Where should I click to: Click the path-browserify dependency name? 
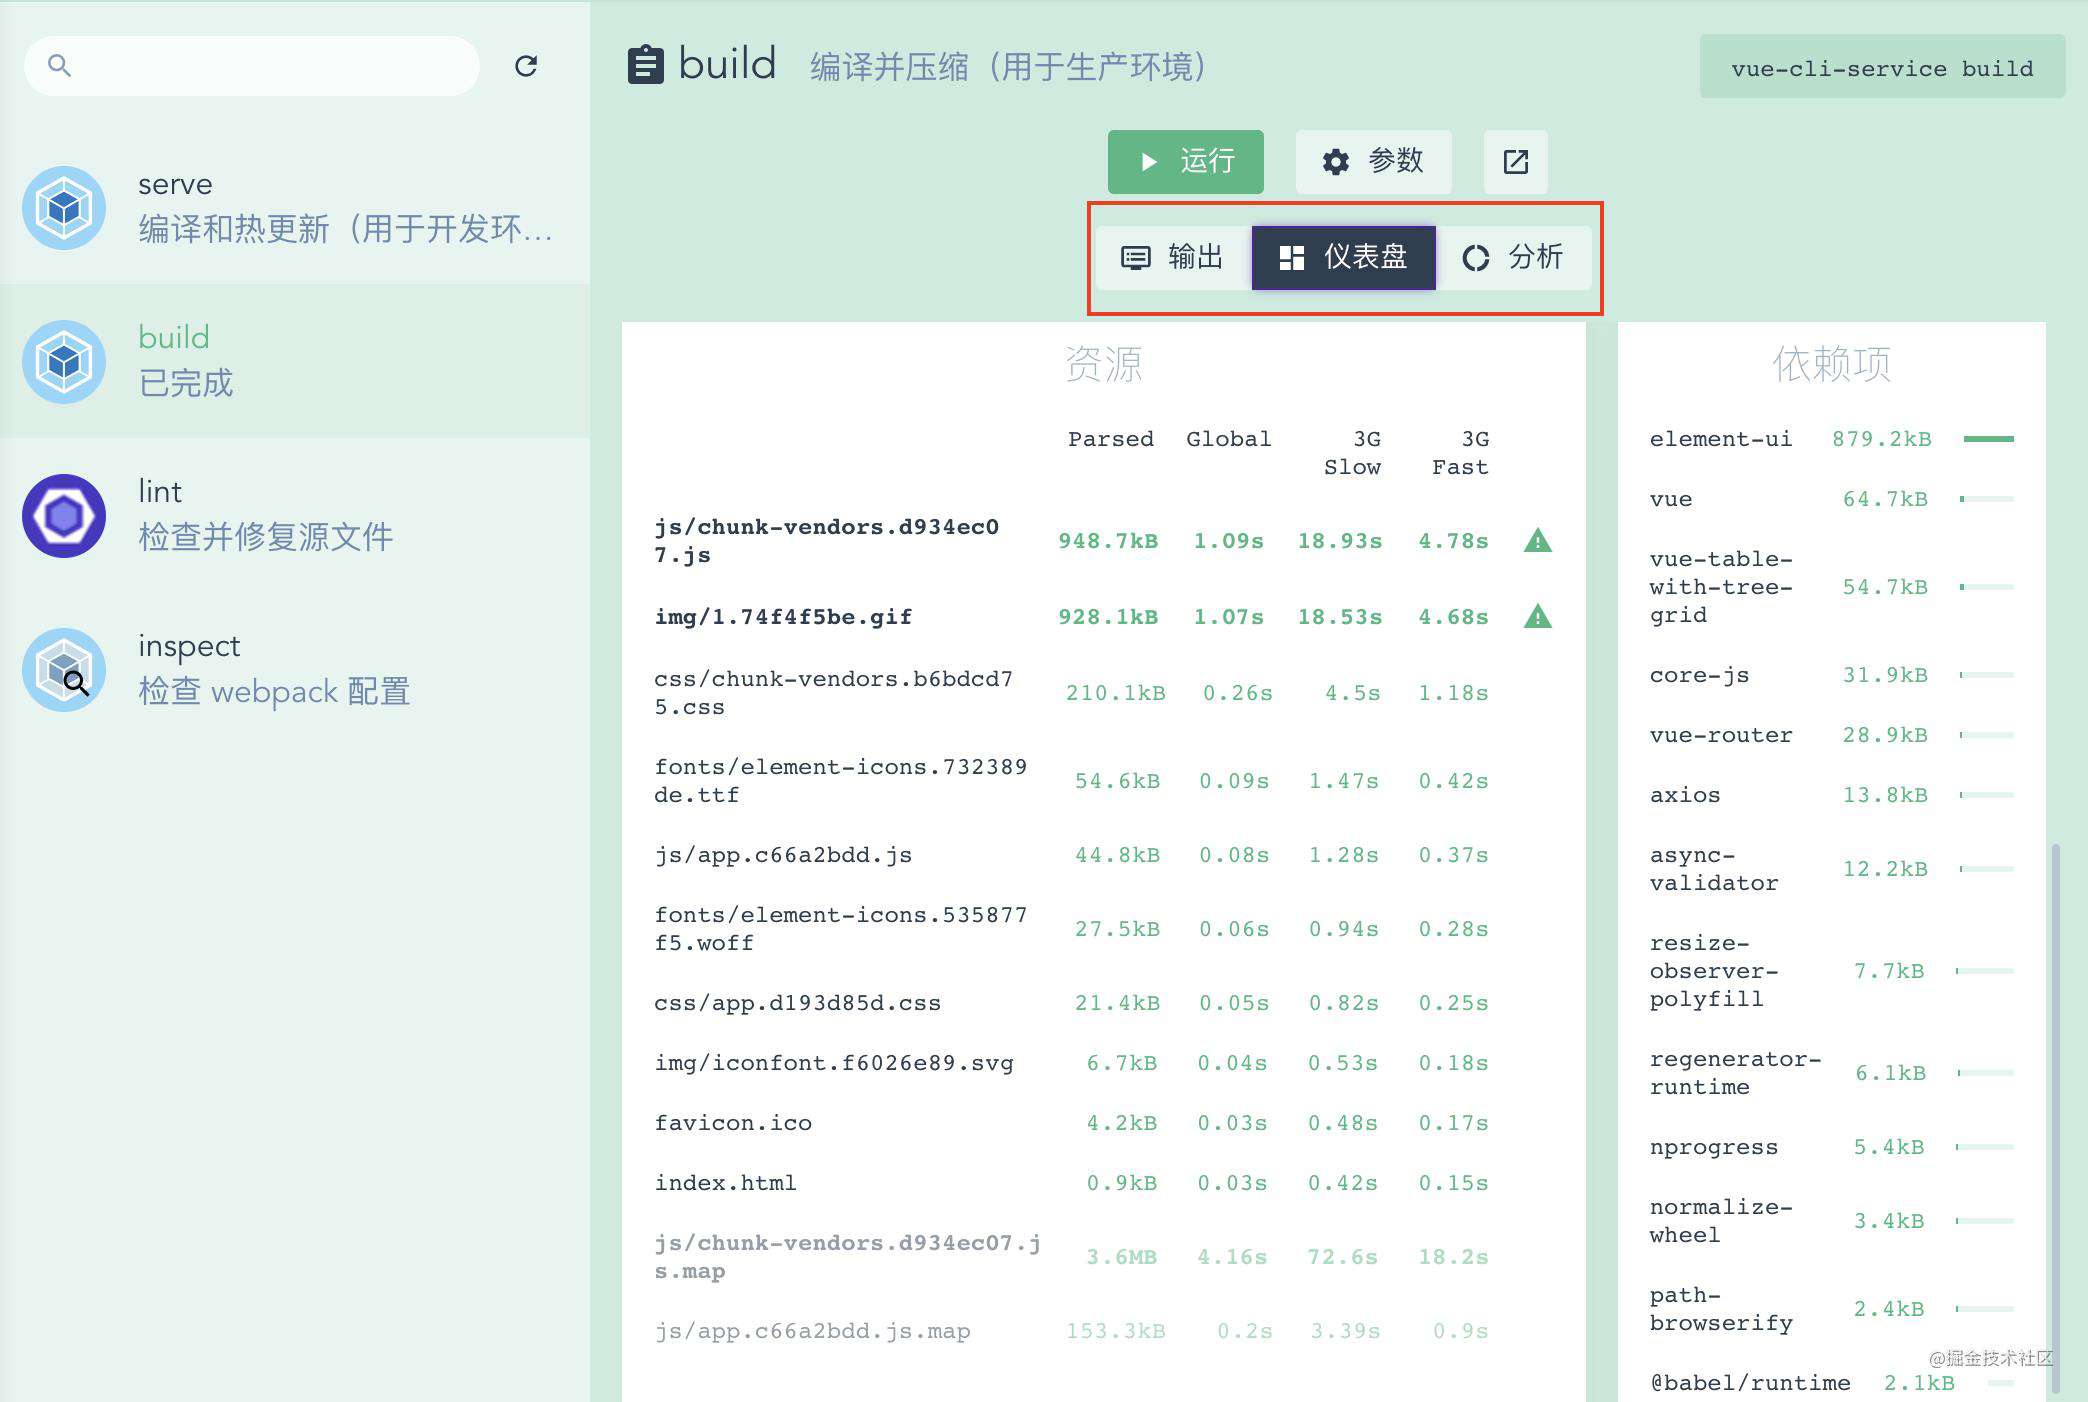pos(1721,1309)
